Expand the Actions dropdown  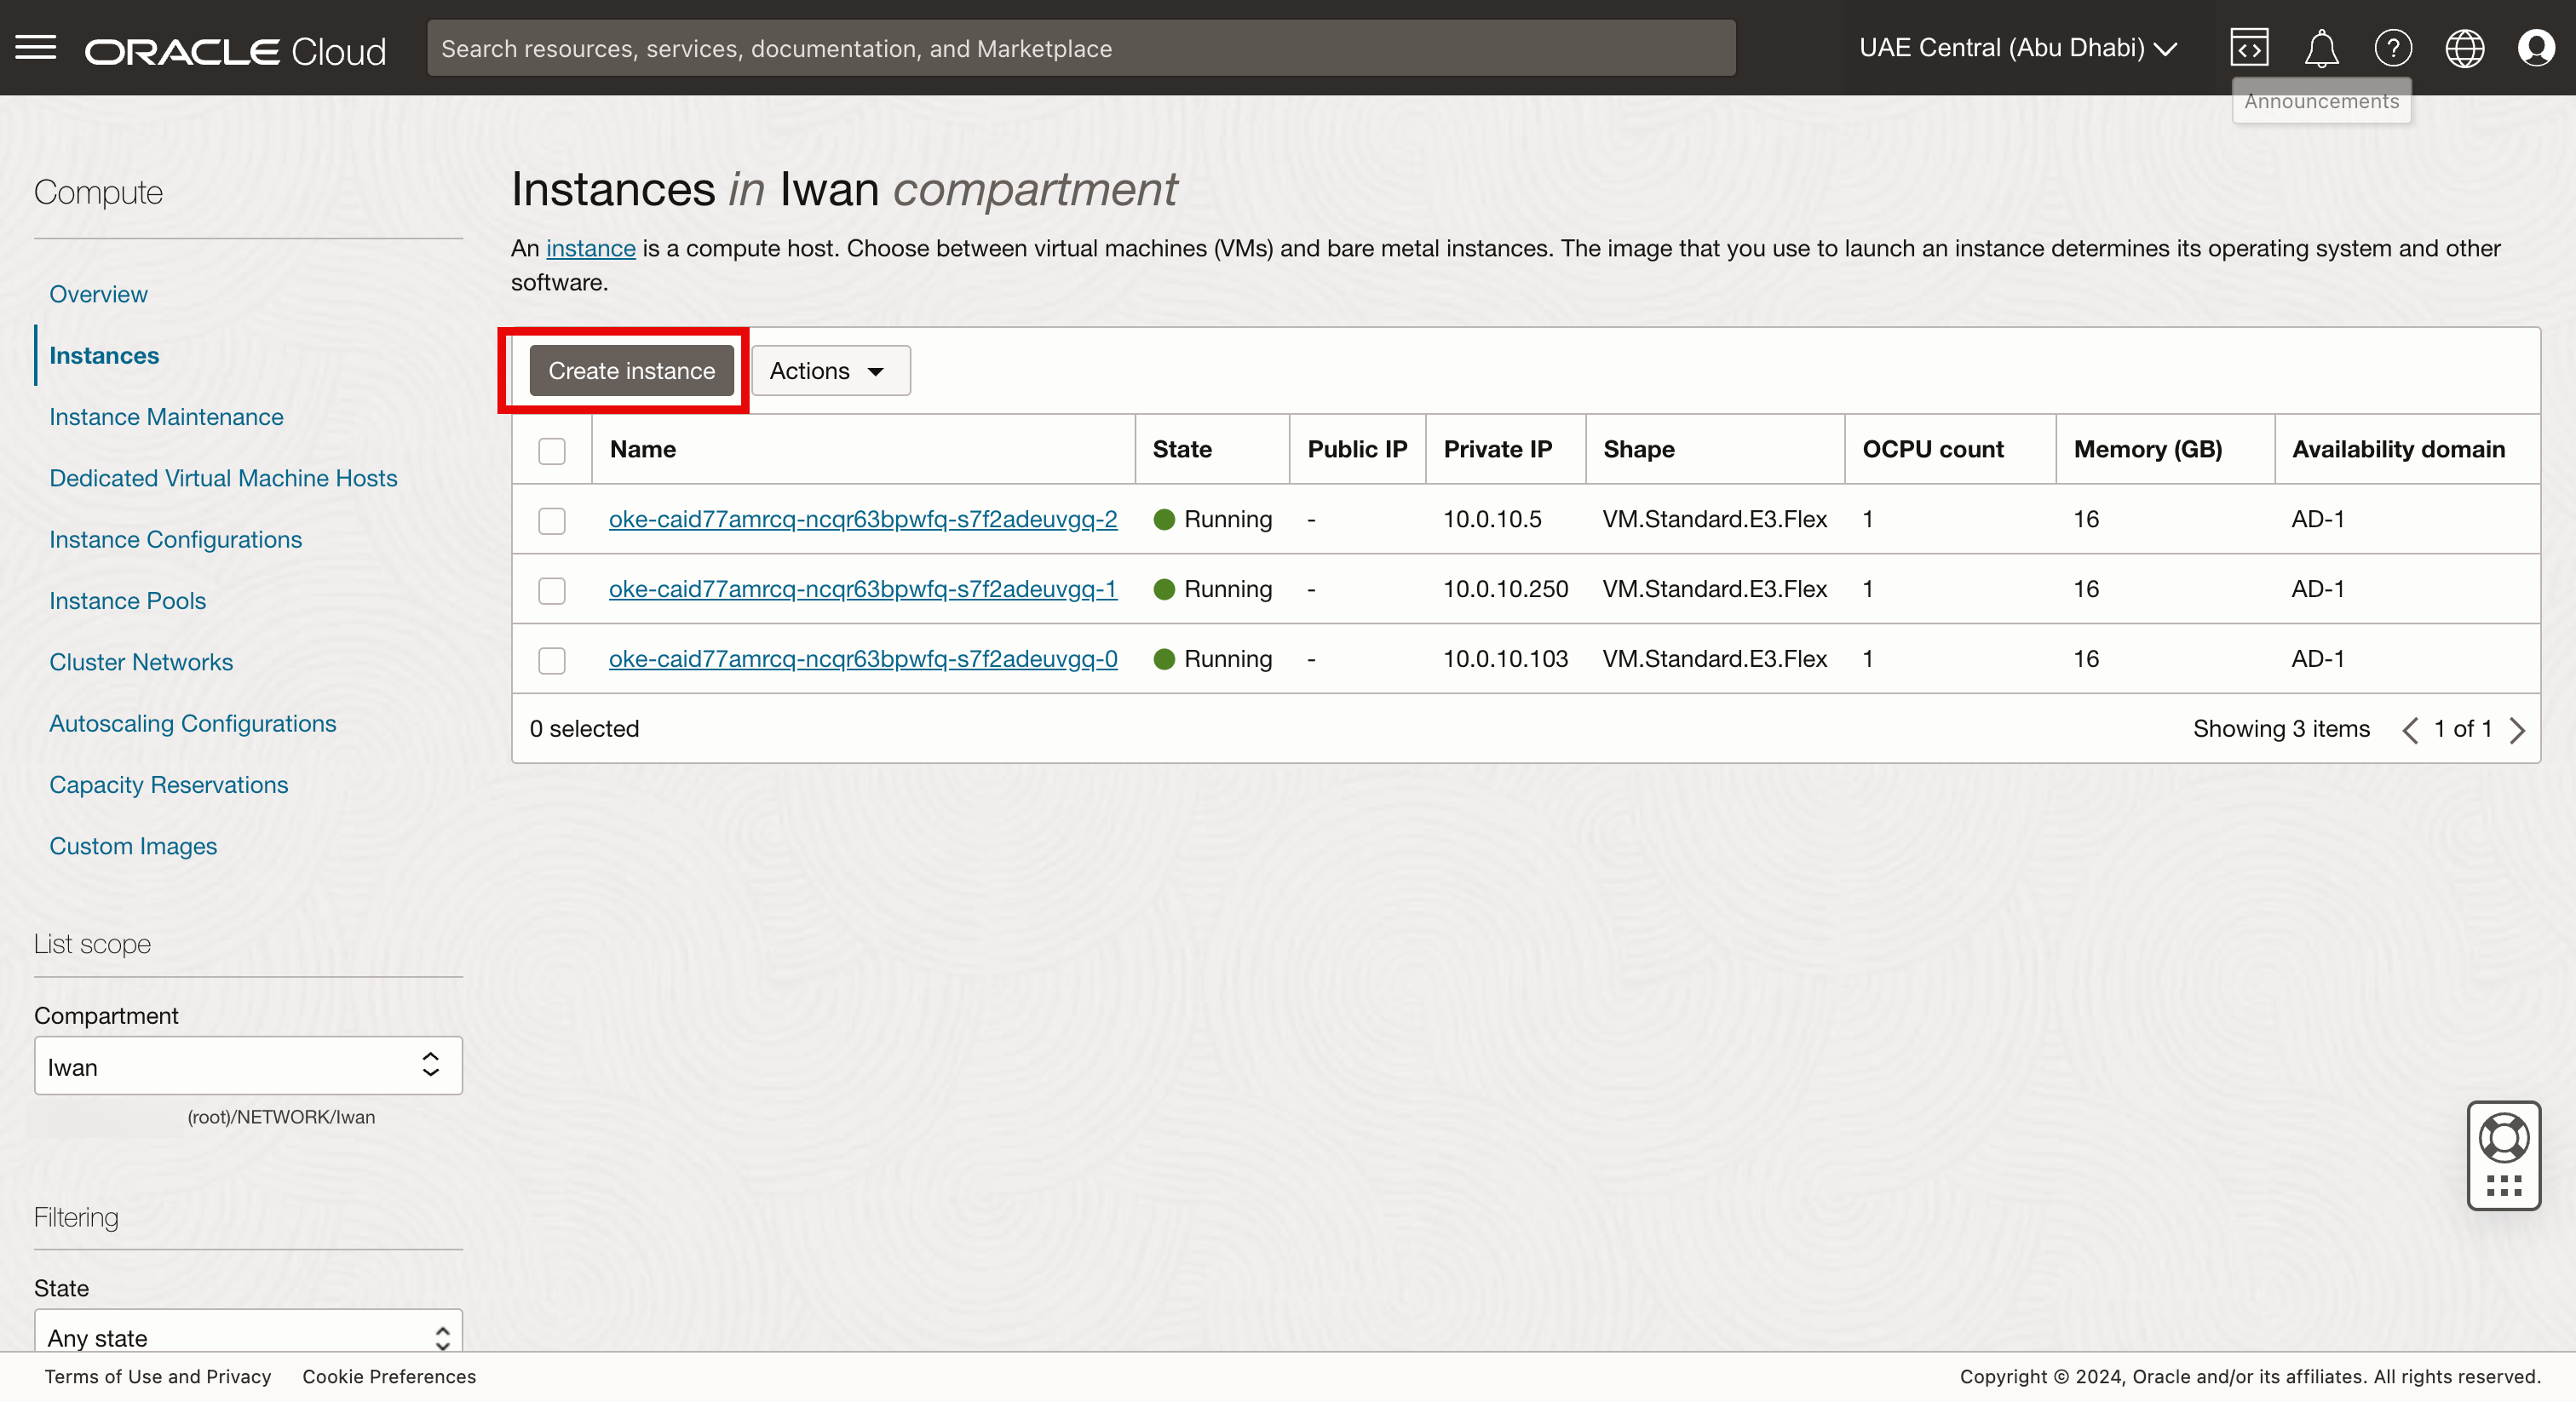(830, 371)
